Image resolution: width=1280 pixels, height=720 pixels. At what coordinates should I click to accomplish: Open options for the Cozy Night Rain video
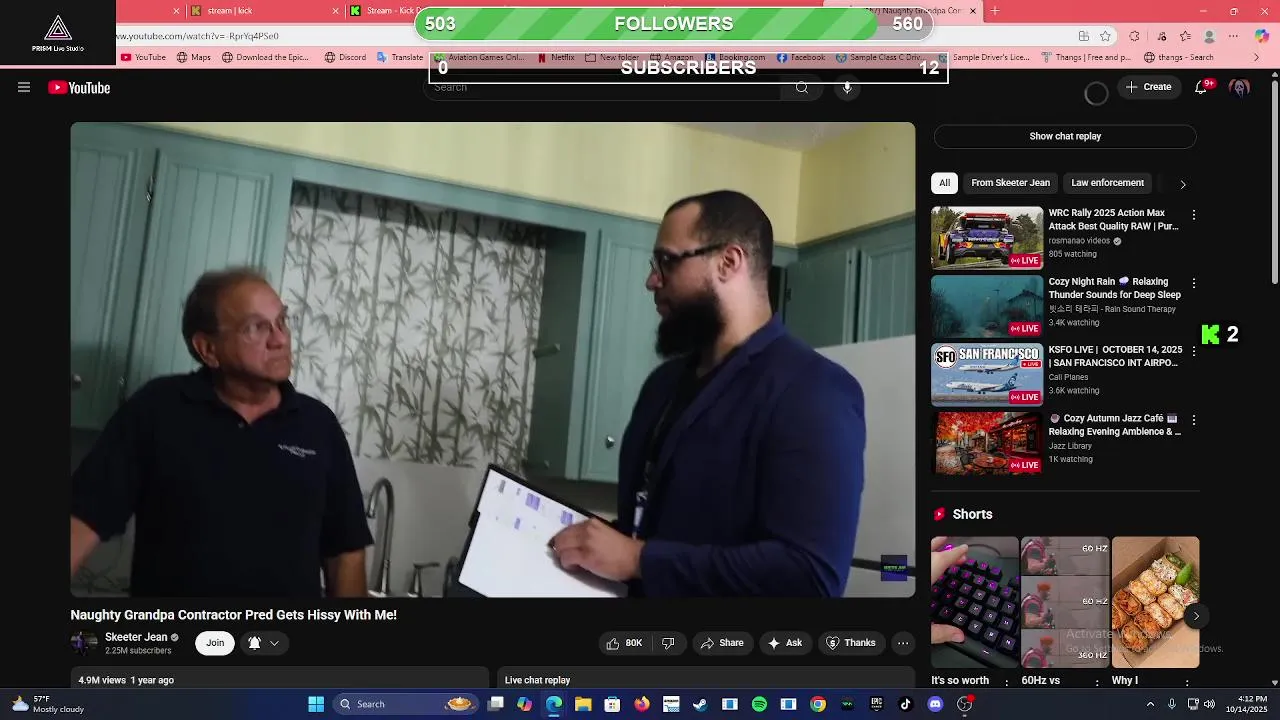pos(1193,283)
